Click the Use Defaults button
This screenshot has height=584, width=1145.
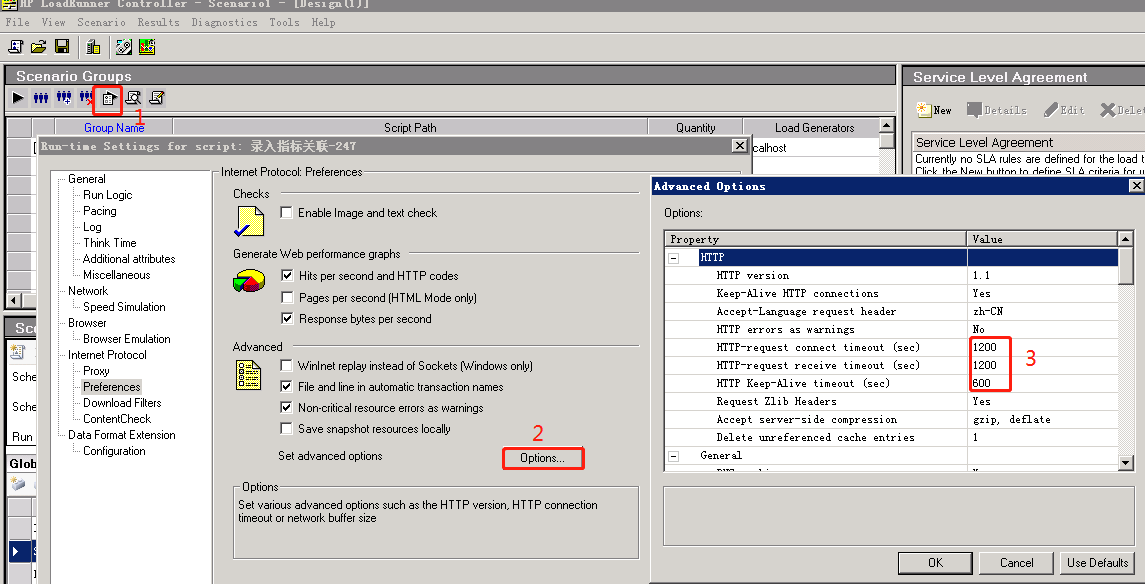click(1098, 563)
